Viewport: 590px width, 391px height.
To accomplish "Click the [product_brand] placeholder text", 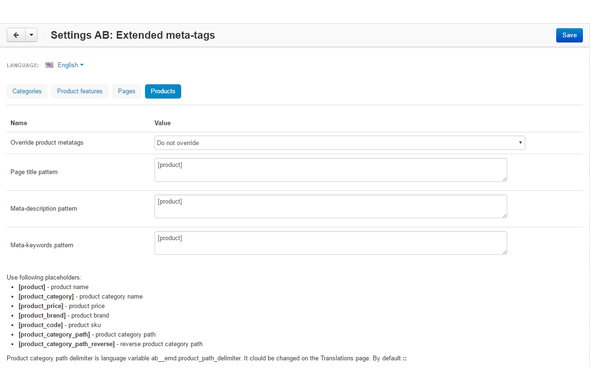I will click(42, 315).
